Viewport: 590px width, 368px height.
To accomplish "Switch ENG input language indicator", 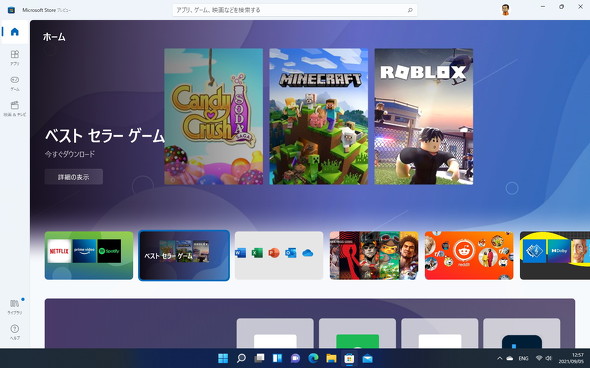I will tap(523, 359).
